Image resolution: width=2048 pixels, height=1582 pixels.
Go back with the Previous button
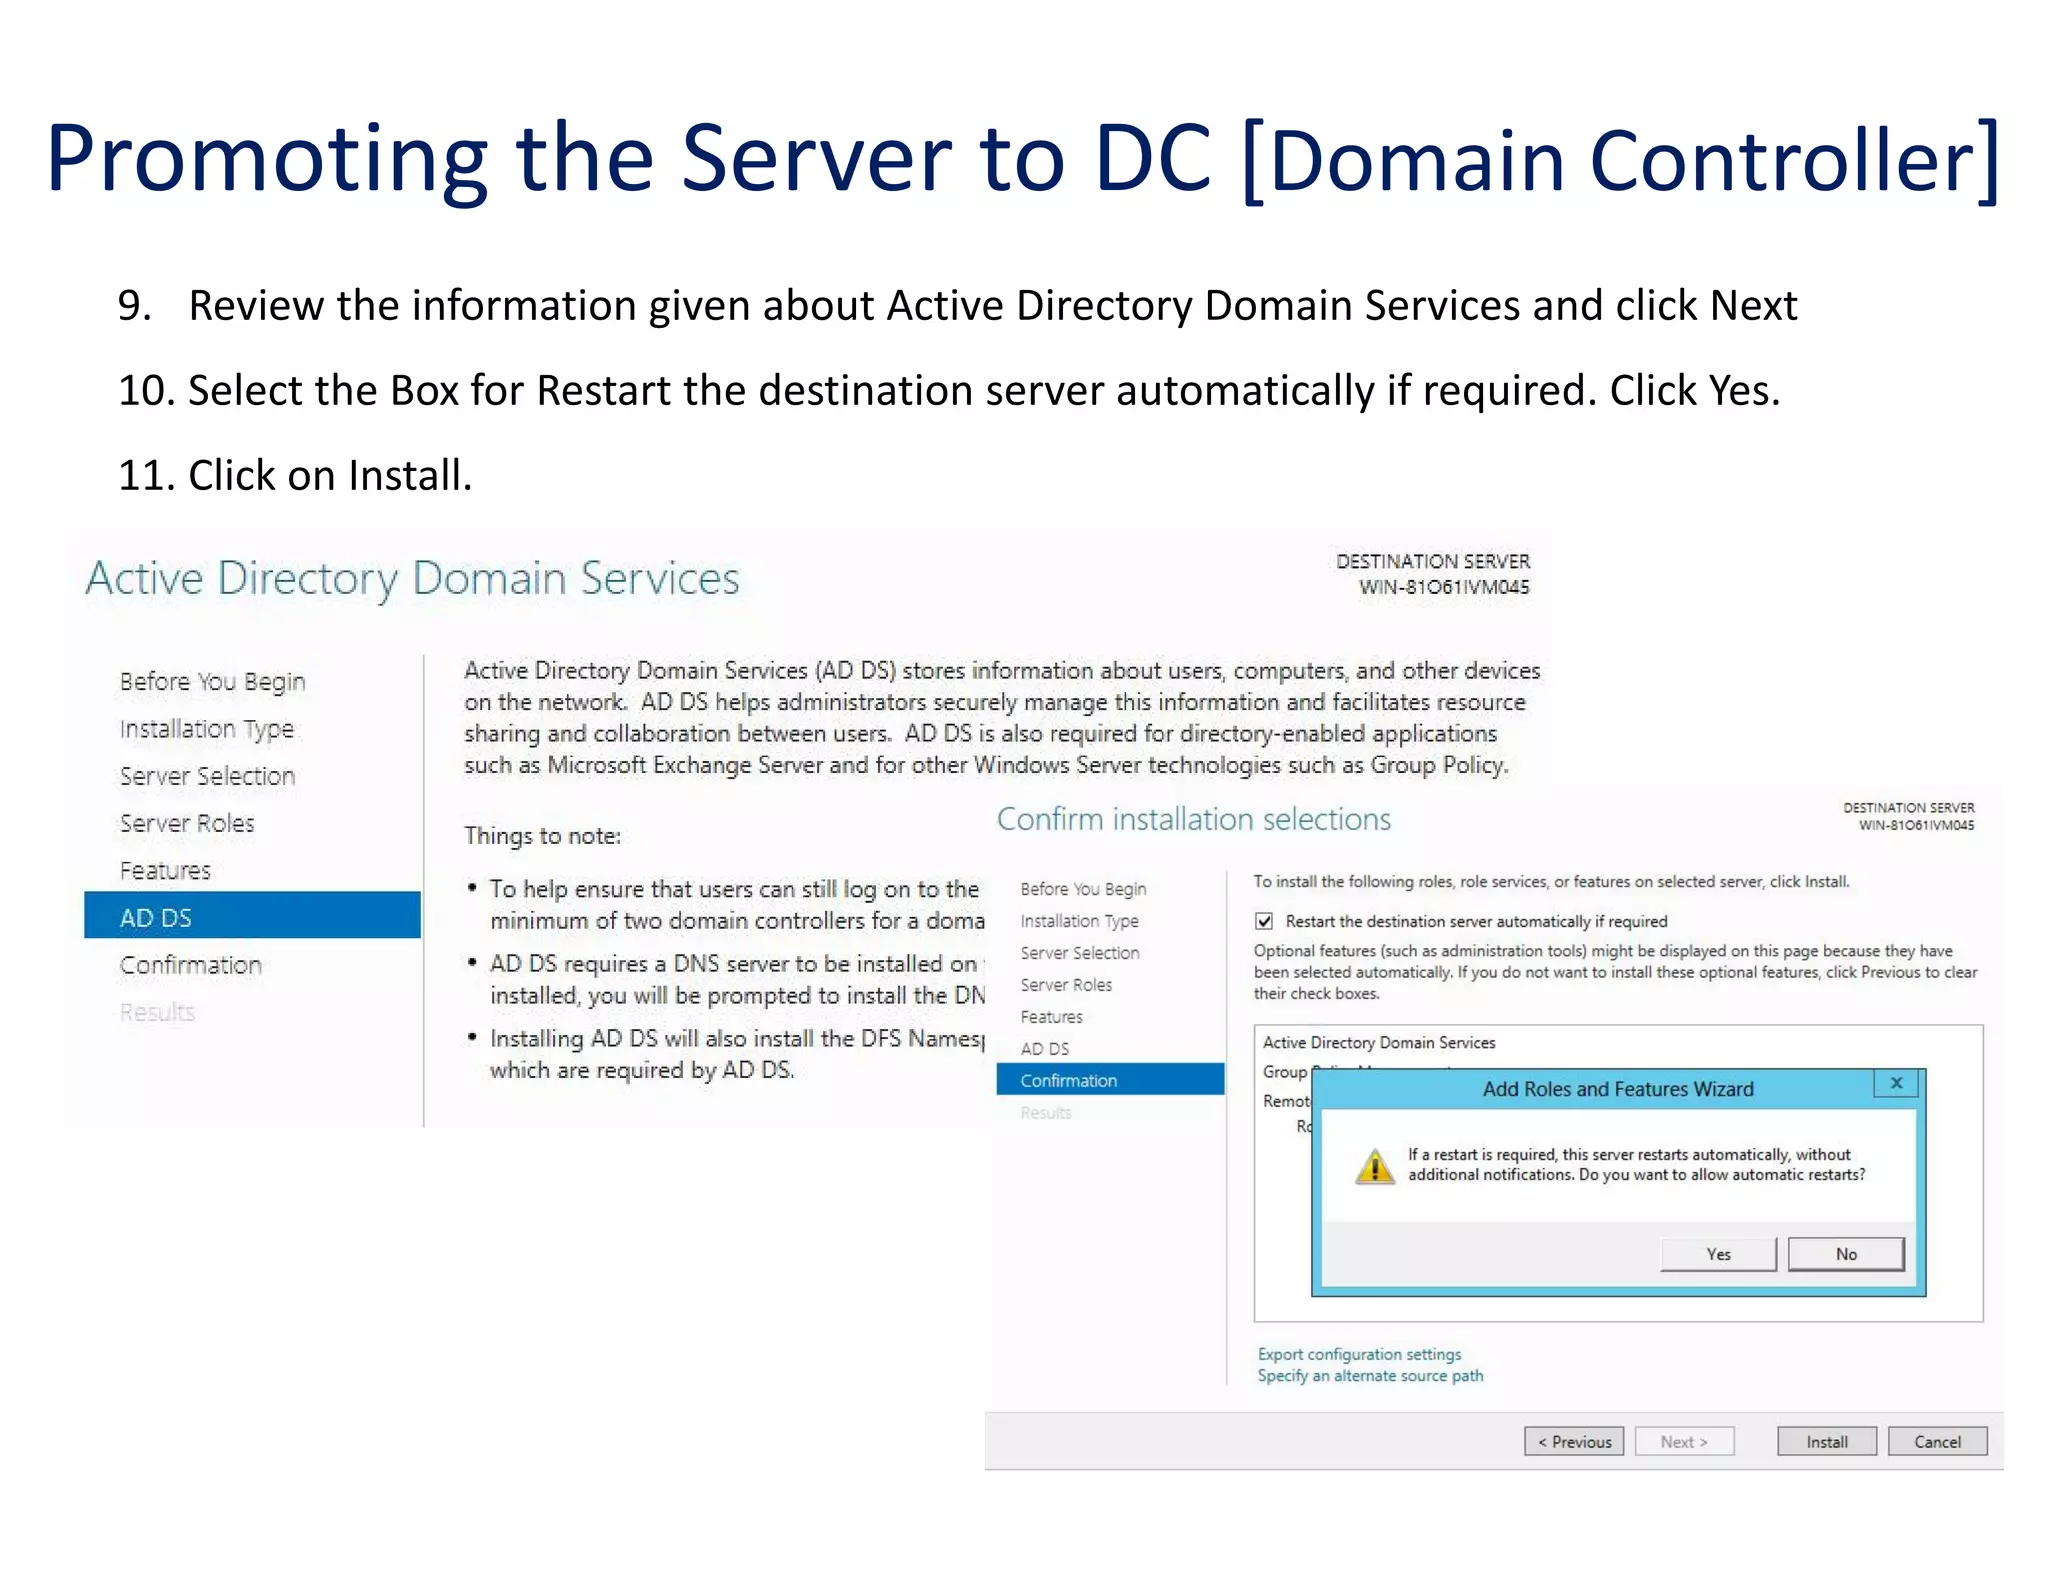tap(1574, 1441)
